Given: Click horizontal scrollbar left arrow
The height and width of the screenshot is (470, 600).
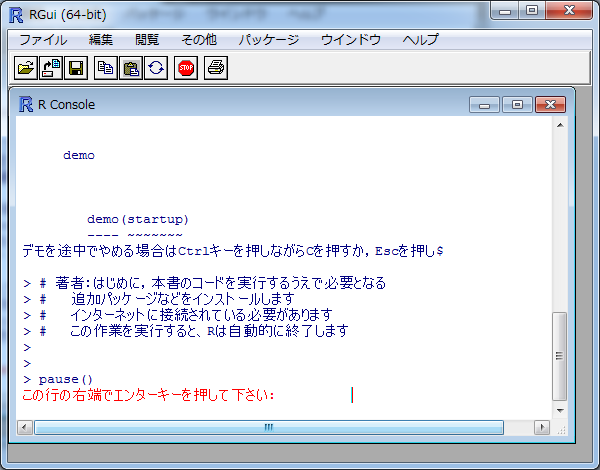Looking at the screenshot, I should tap(25, 427).
